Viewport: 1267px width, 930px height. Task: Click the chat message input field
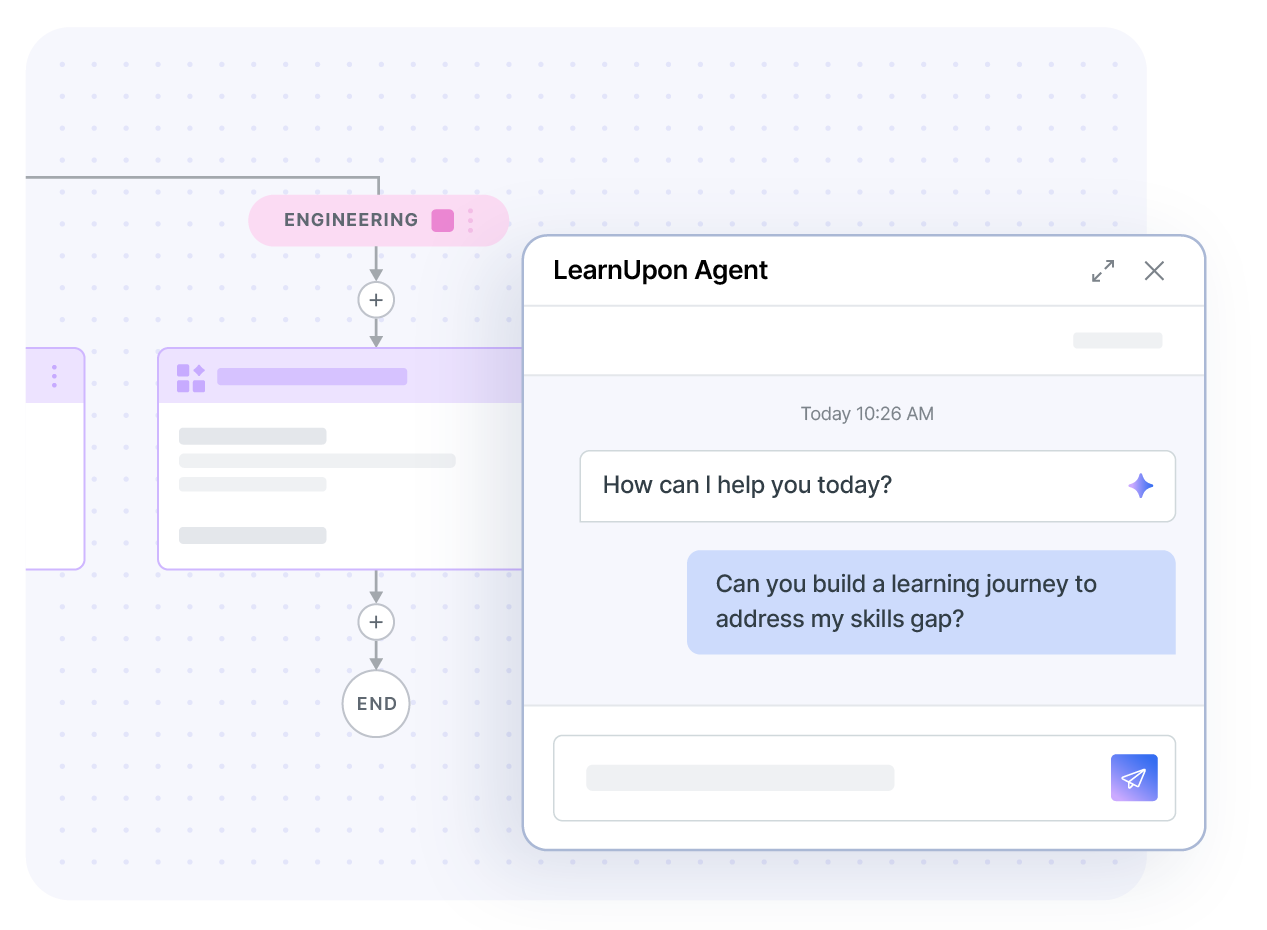pyautogui.click(x=864, y=778)
